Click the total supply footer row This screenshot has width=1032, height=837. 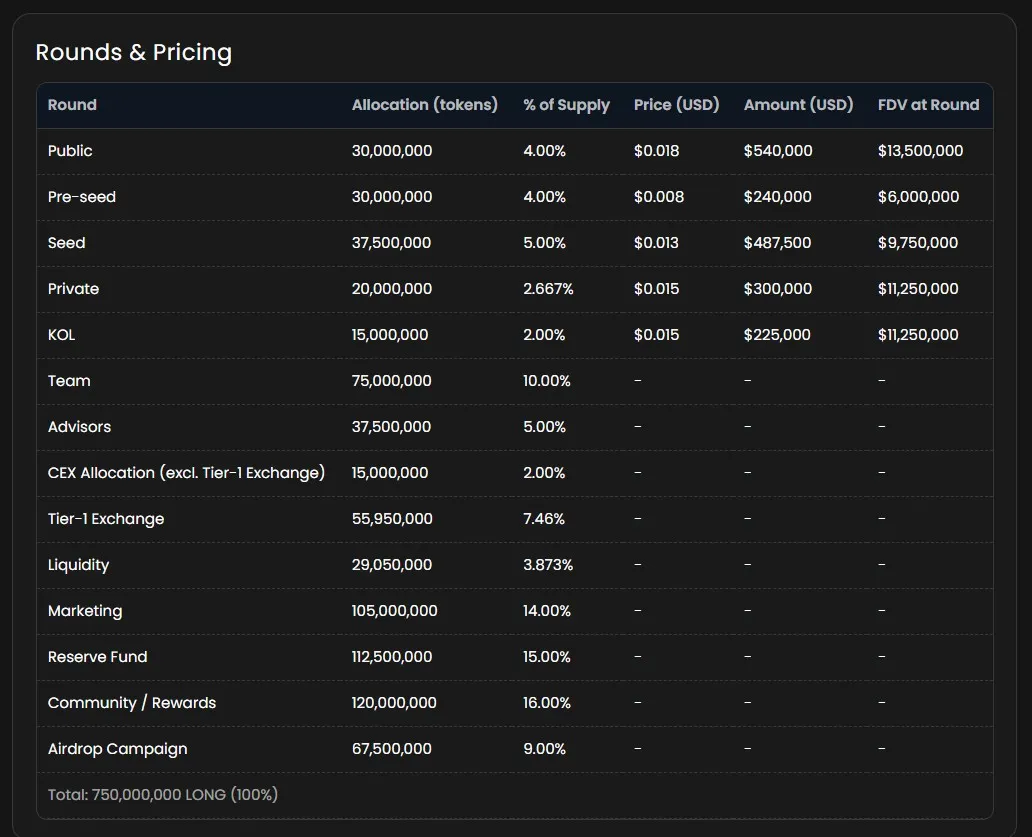pos(161,794)
